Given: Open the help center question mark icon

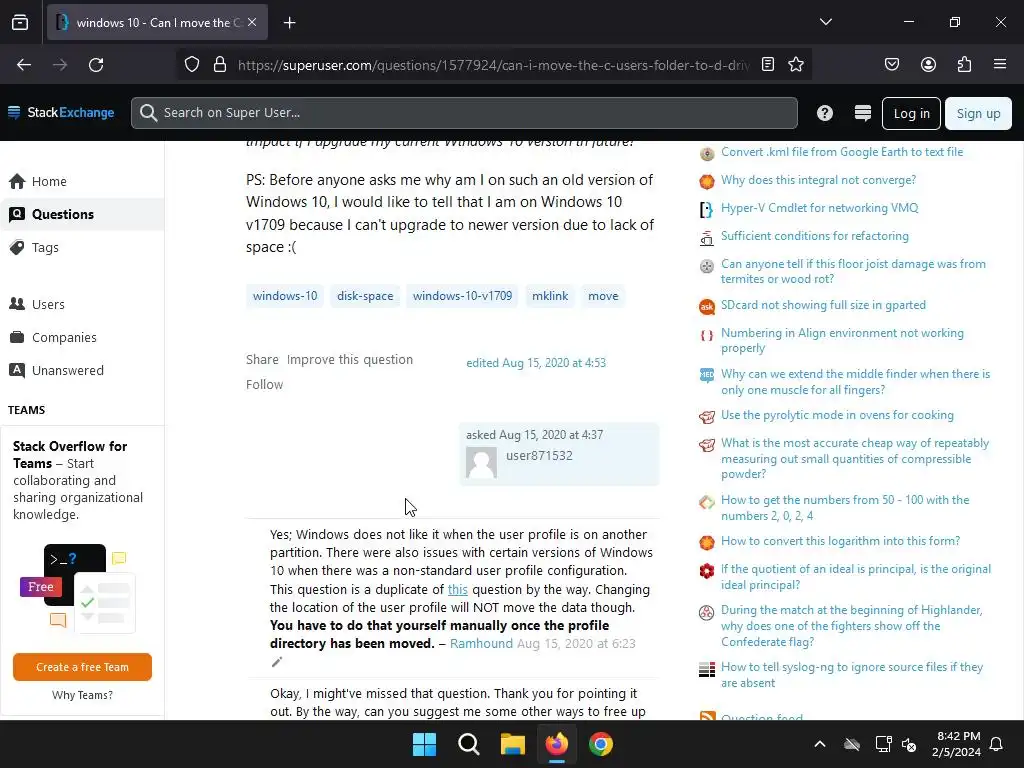Looking at the screenshot, I should 825,113.
